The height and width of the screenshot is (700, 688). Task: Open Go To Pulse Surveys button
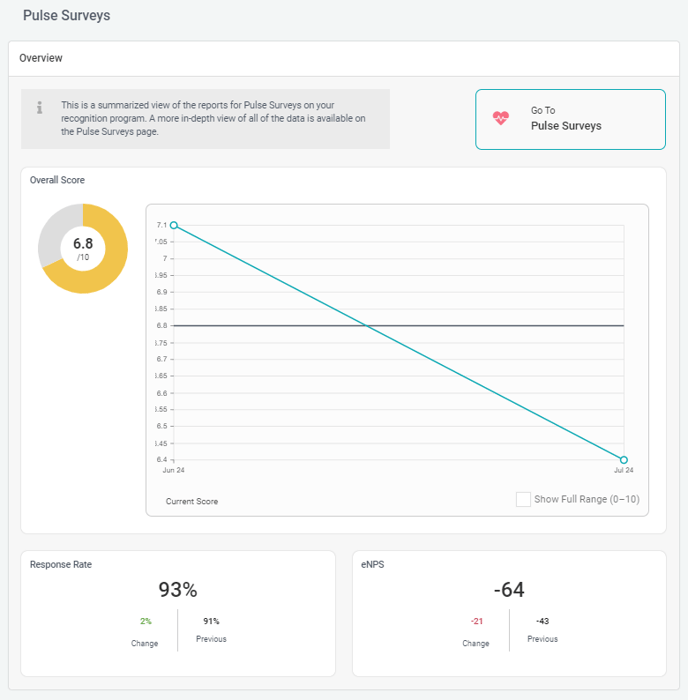[x=570, y=119]
